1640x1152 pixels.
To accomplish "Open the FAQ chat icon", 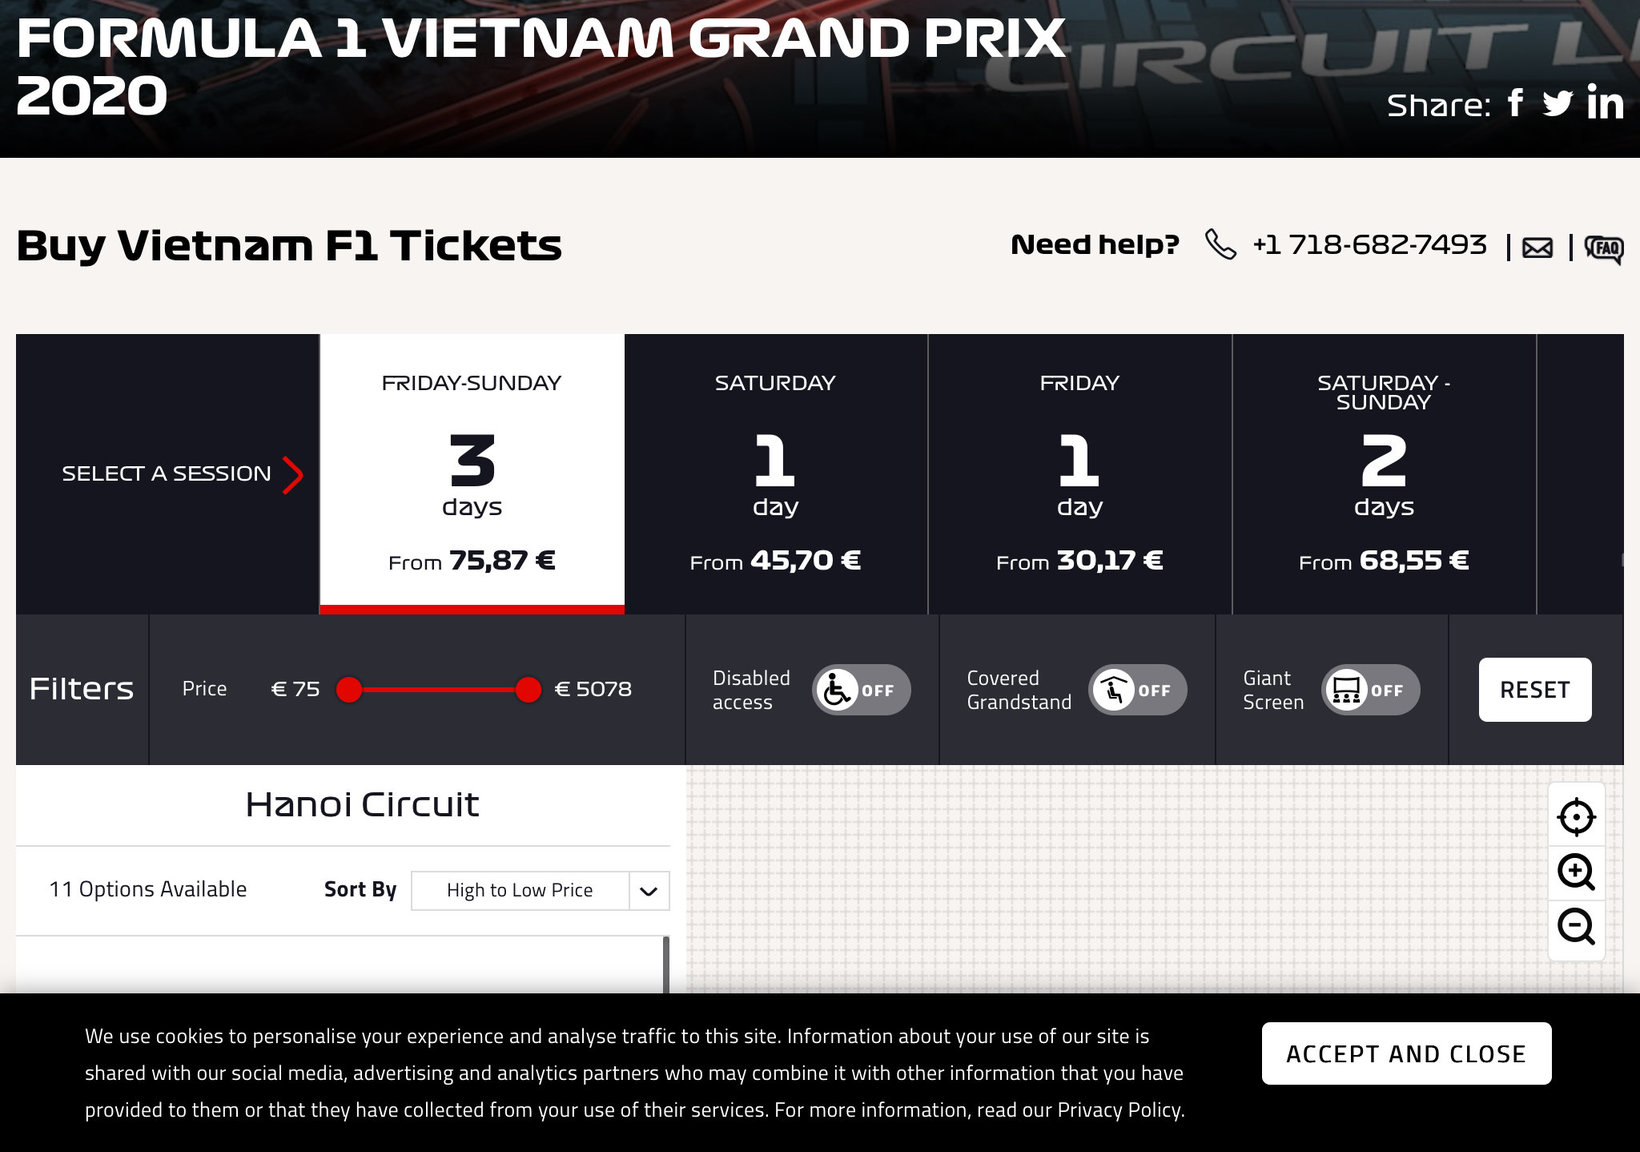I will point(1604,248).
